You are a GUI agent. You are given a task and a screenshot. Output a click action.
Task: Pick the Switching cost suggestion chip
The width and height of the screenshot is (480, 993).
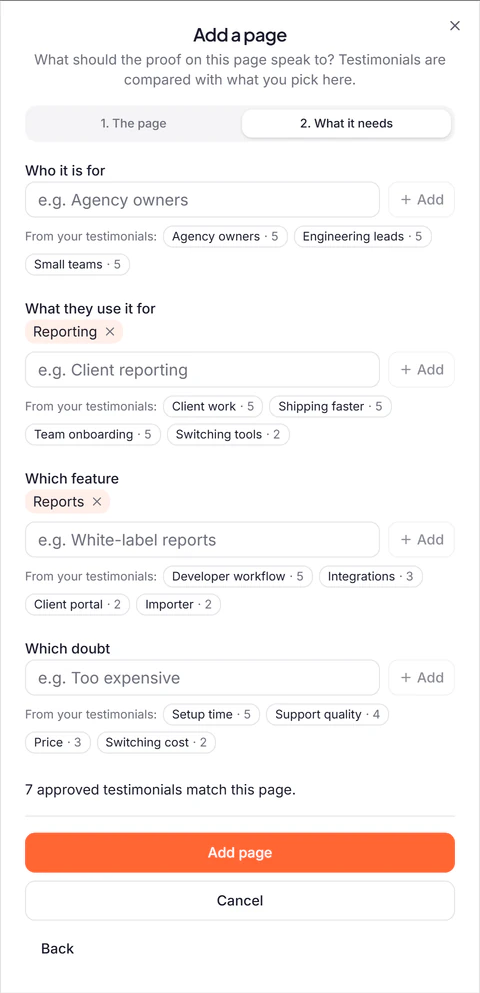156,742
